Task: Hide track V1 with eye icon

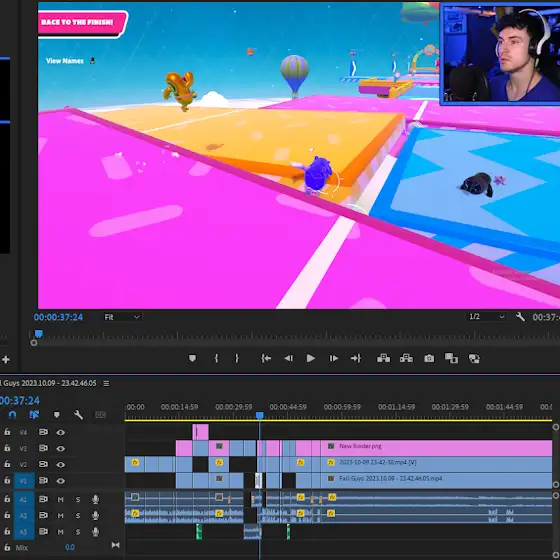Action: pos(61,481)
